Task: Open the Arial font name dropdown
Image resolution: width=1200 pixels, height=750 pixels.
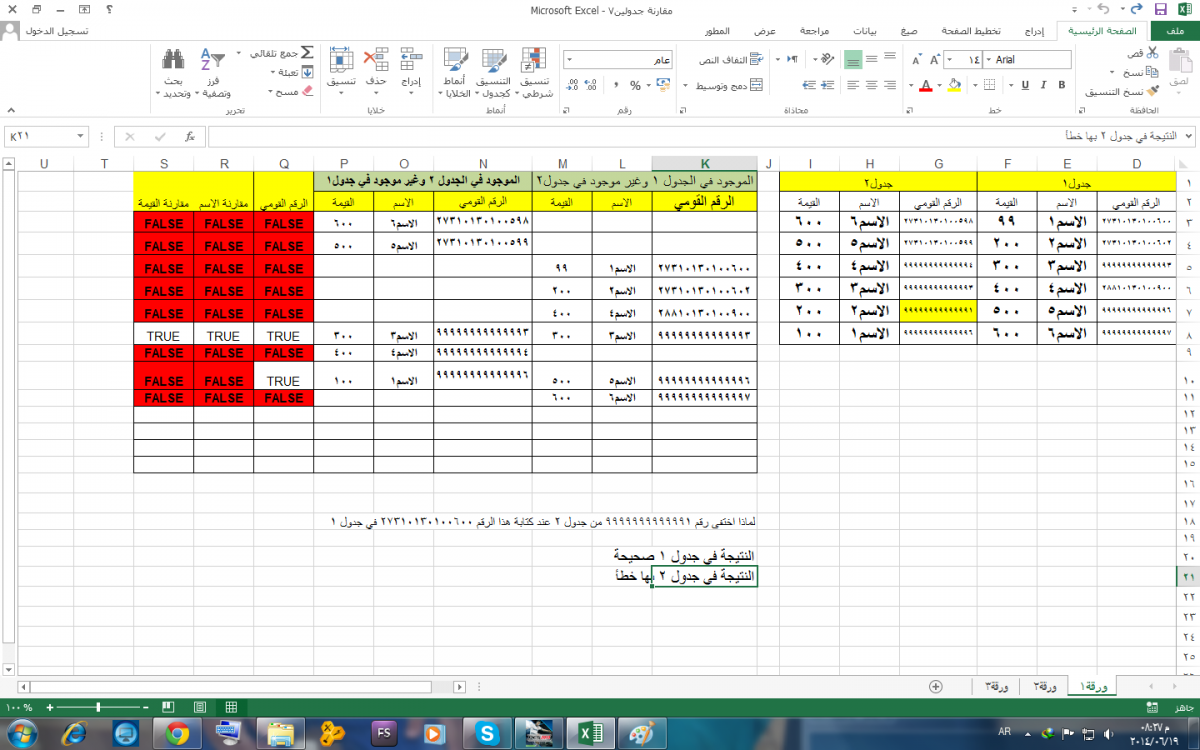Action: (989, 60)
